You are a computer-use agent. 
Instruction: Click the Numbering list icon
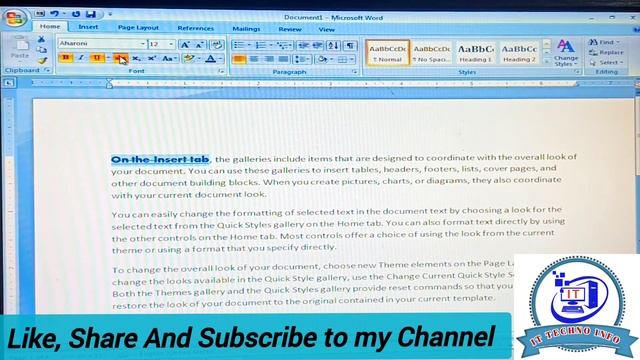tap(262, 45)
